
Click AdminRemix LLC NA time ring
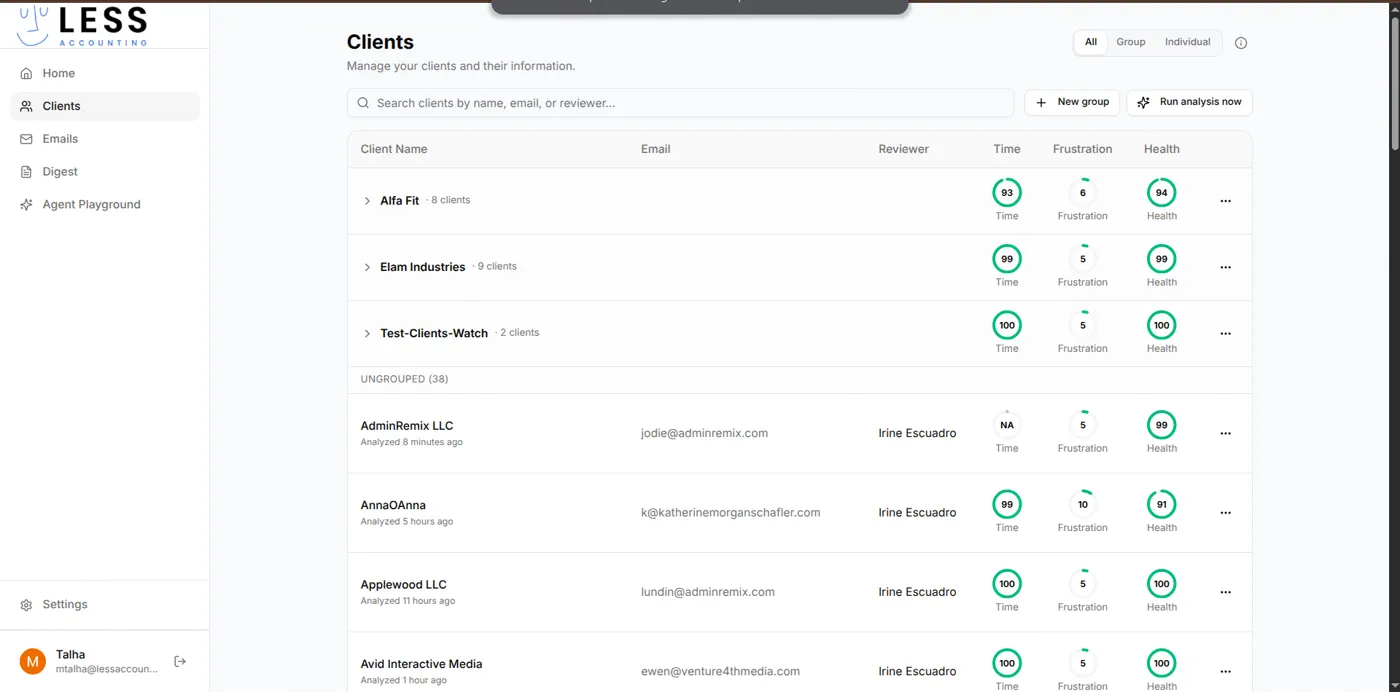tap(1007, 425)
